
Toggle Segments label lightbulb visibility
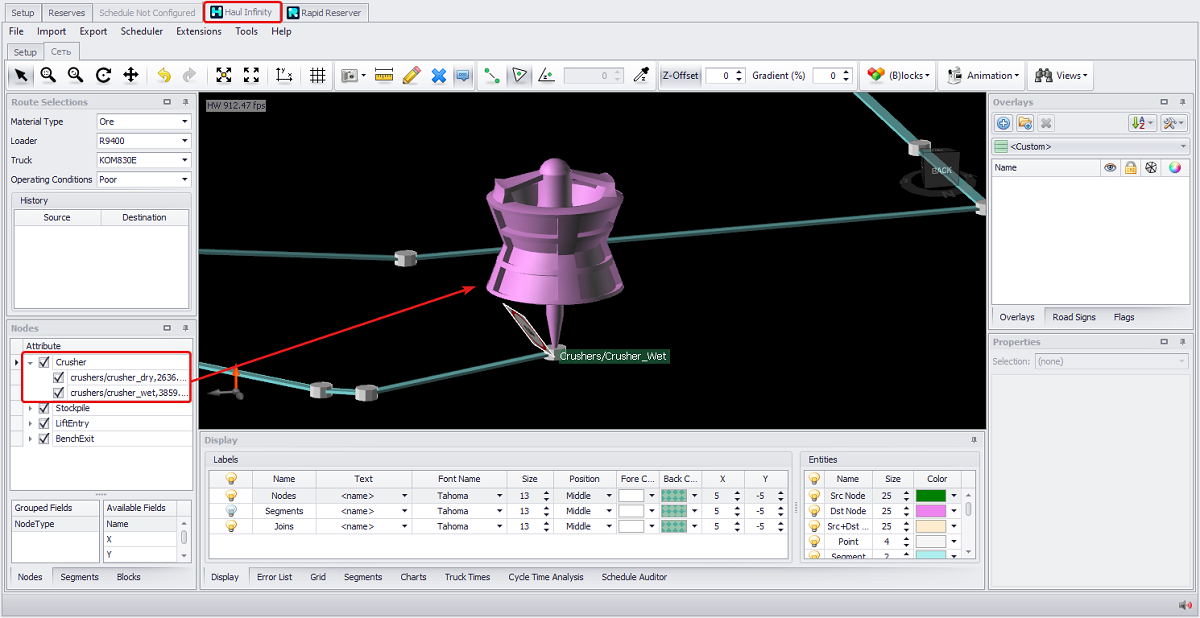(x=230, y=511)
